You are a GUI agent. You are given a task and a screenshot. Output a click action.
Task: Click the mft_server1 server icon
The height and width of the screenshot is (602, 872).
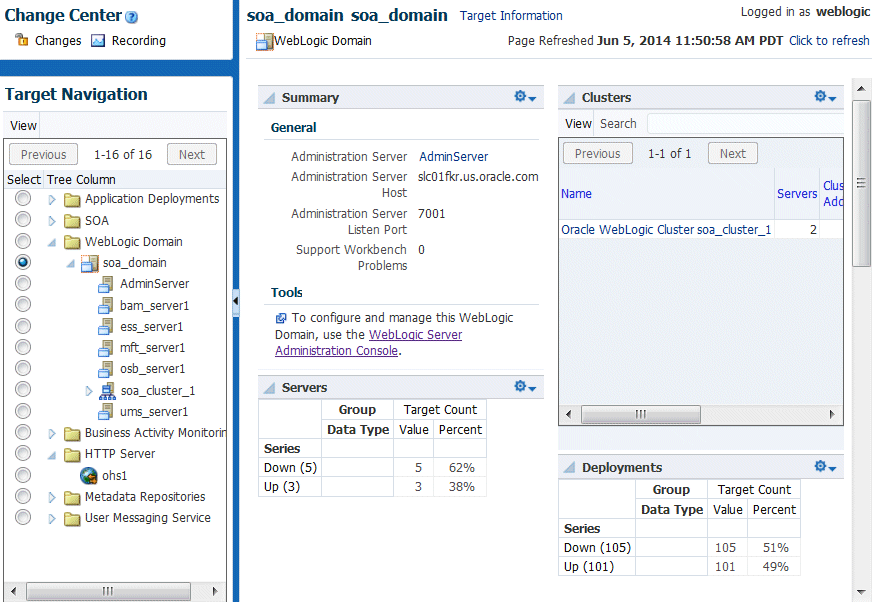[106, 348]
